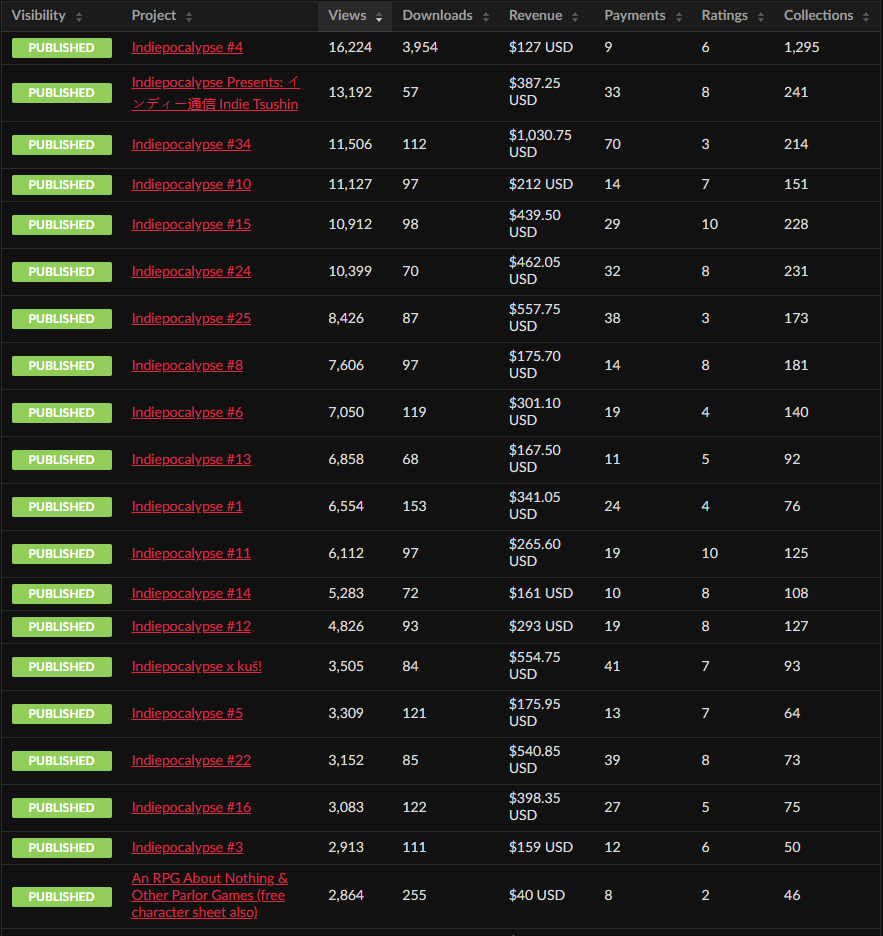Sort by the Downloads column header
Image resolution: width=883 pixels, height=936 pixels.
pyautogui.click(x=445, y=16)
